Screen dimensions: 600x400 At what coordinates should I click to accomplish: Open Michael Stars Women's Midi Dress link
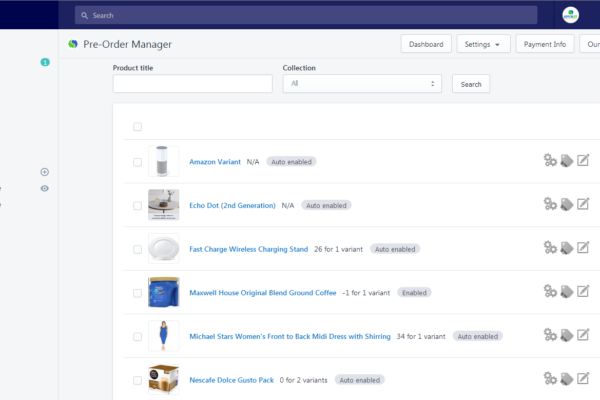point(290,336)
